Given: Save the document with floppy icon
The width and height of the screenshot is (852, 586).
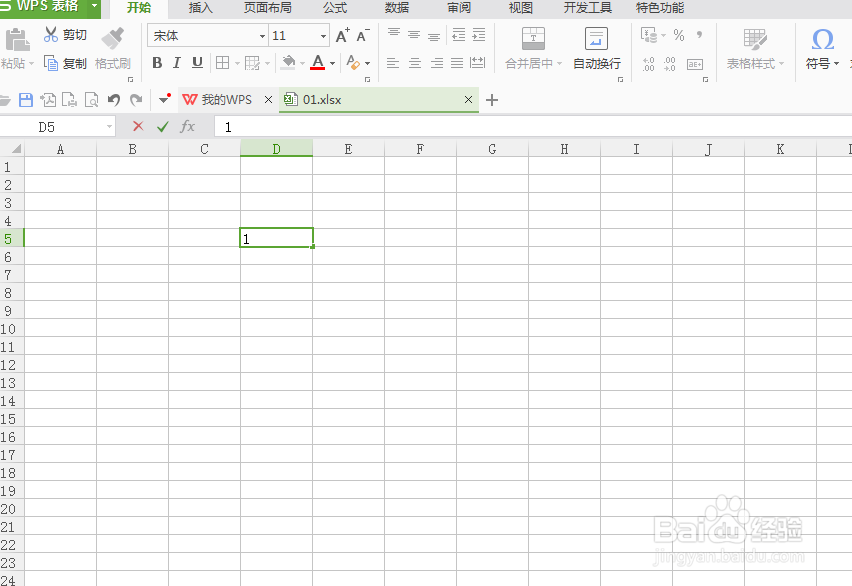Looking at the screenshot, I should pyautogui.click(x=26, y=100).
